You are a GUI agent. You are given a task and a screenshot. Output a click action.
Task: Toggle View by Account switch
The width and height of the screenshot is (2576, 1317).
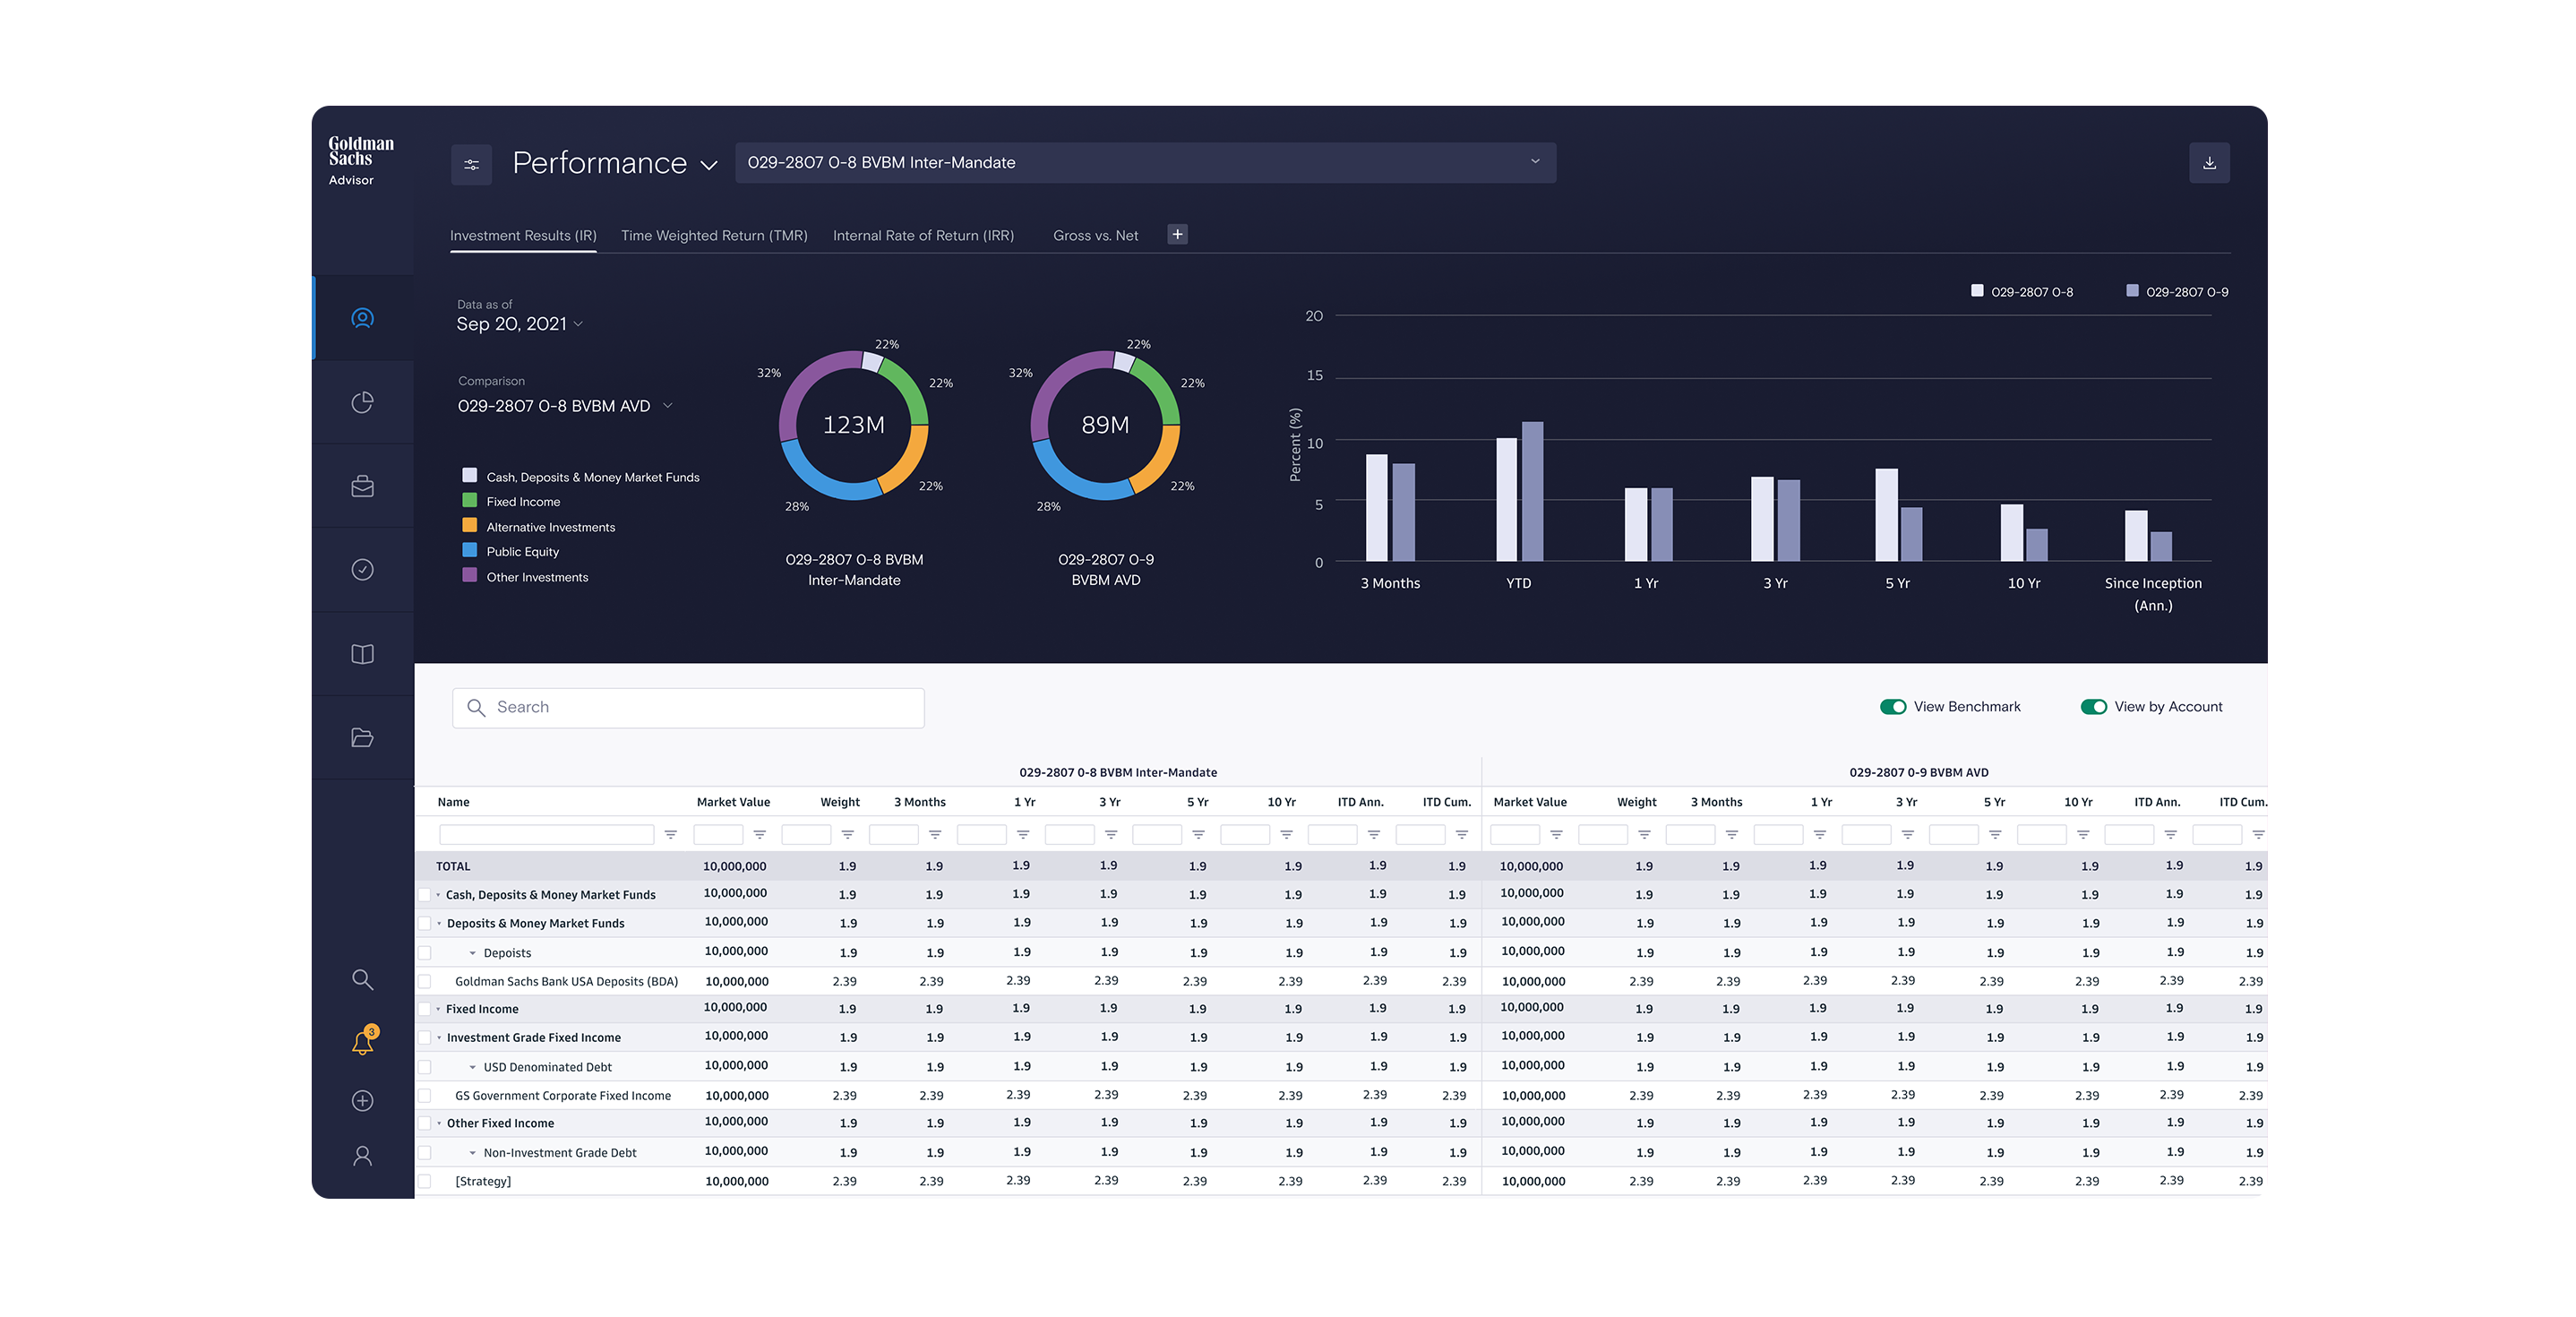2093,707
